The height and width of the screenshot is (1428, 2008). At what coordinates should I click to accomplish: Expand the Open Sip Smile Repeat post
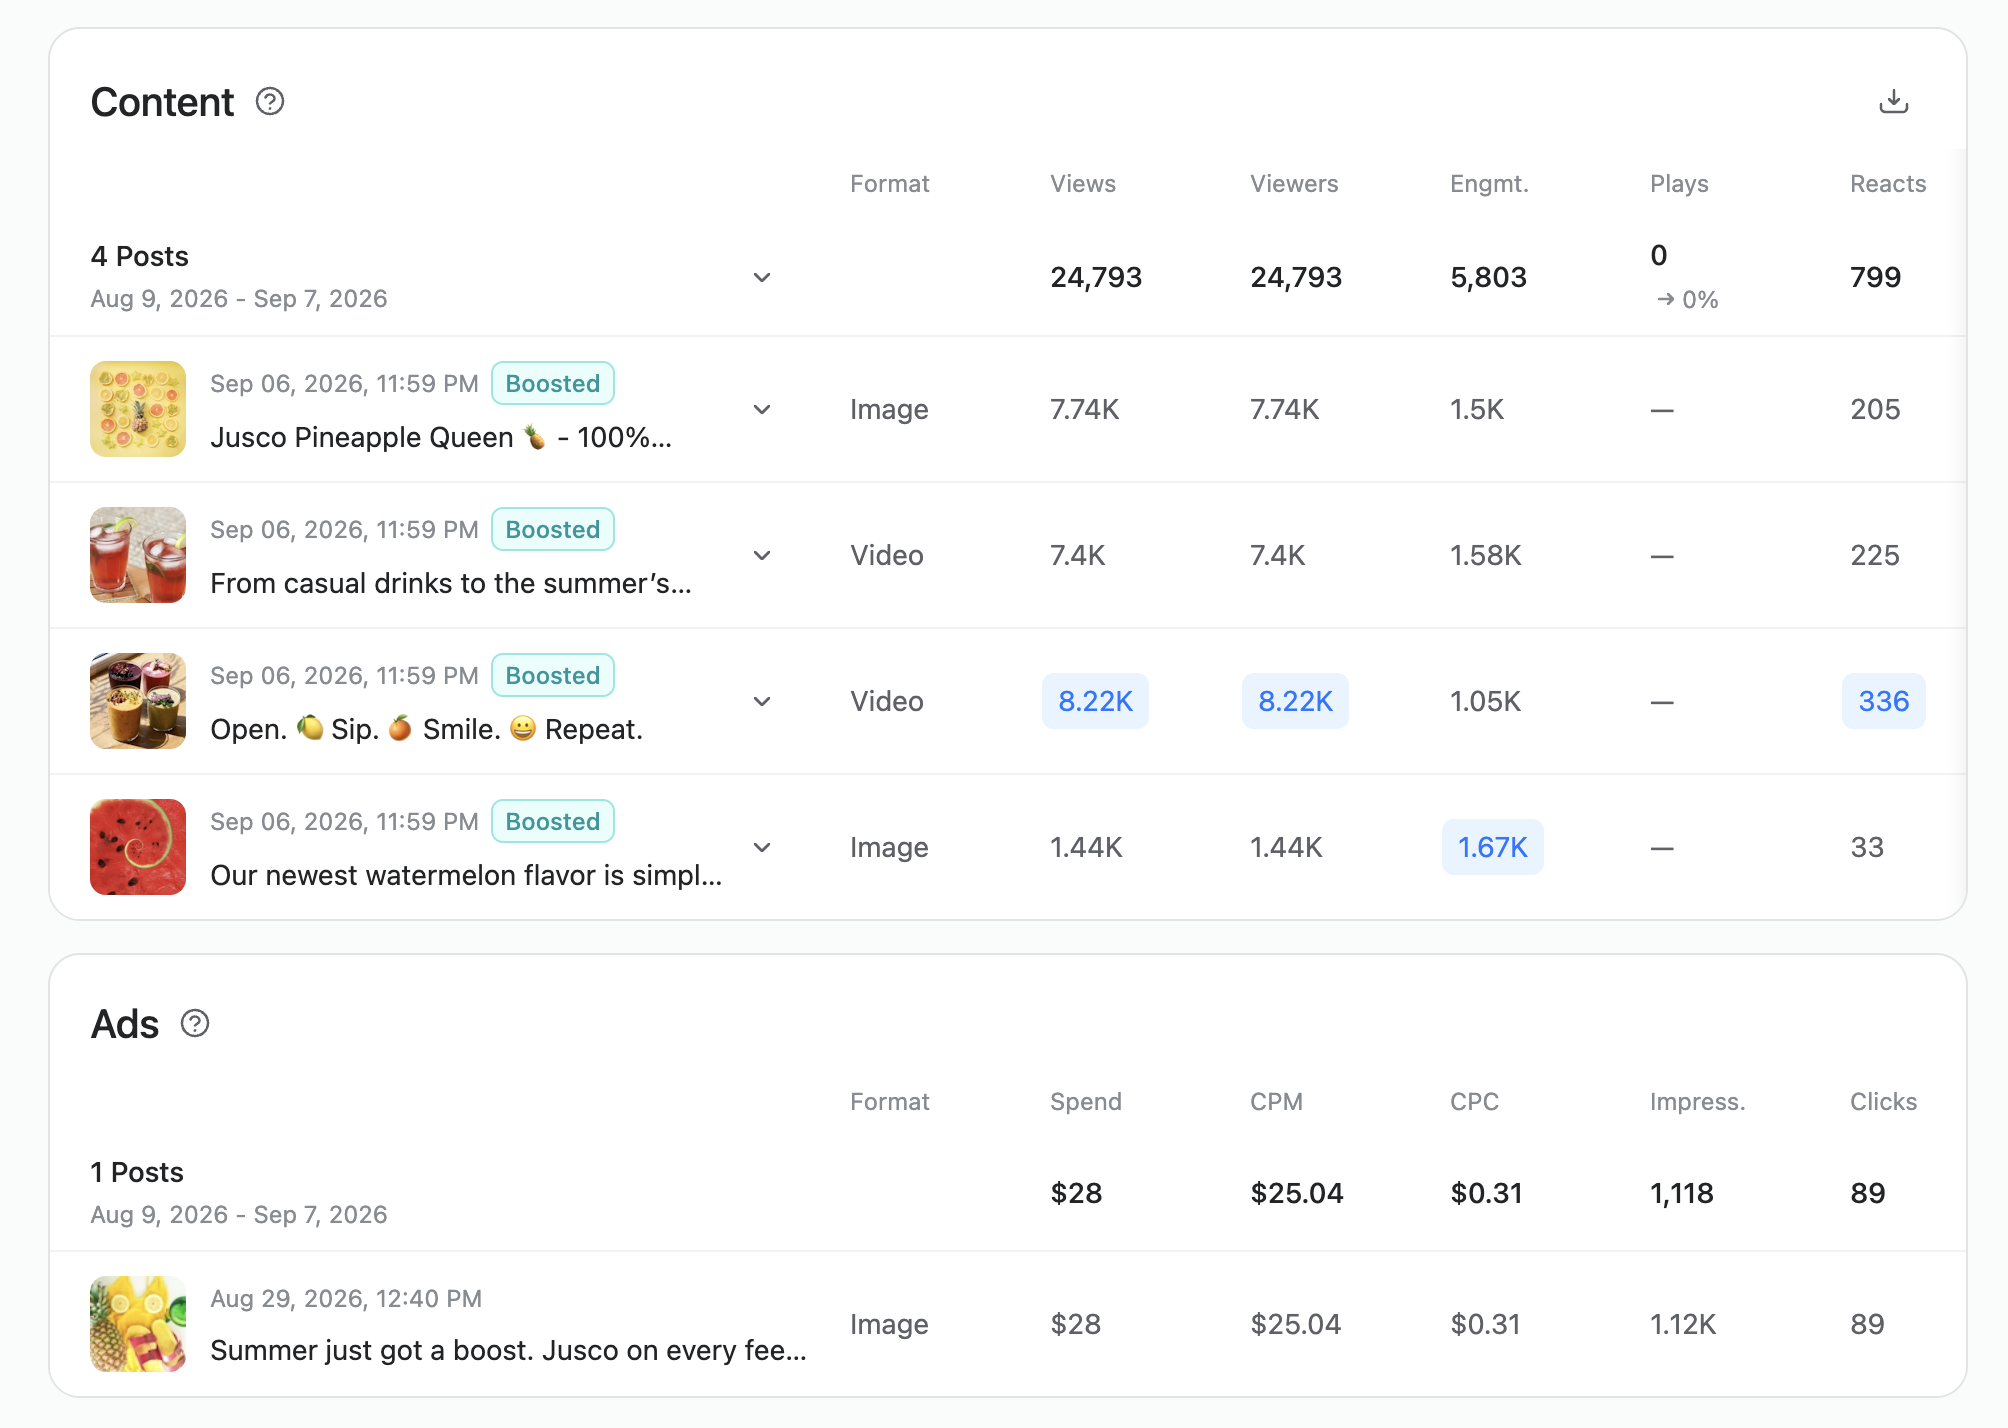pos(762,701)
